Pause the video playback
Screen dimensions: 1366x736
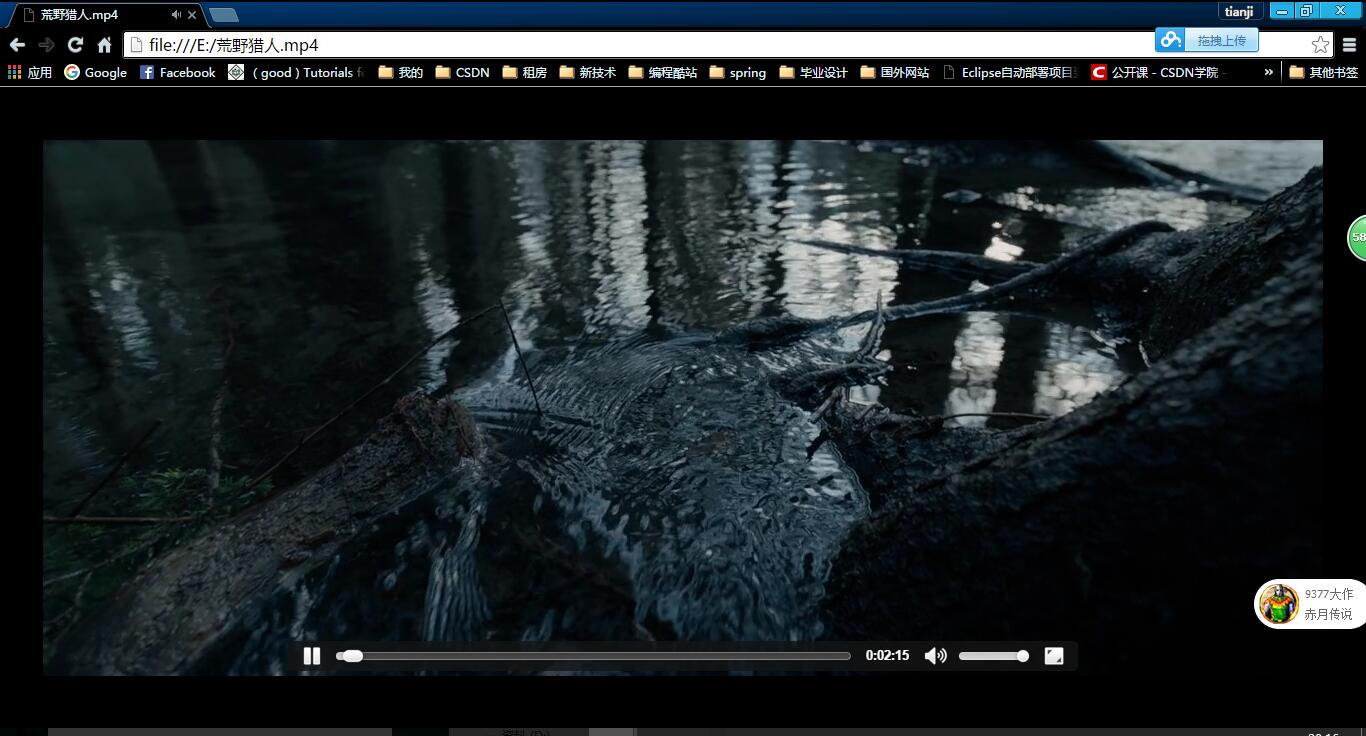312,656
